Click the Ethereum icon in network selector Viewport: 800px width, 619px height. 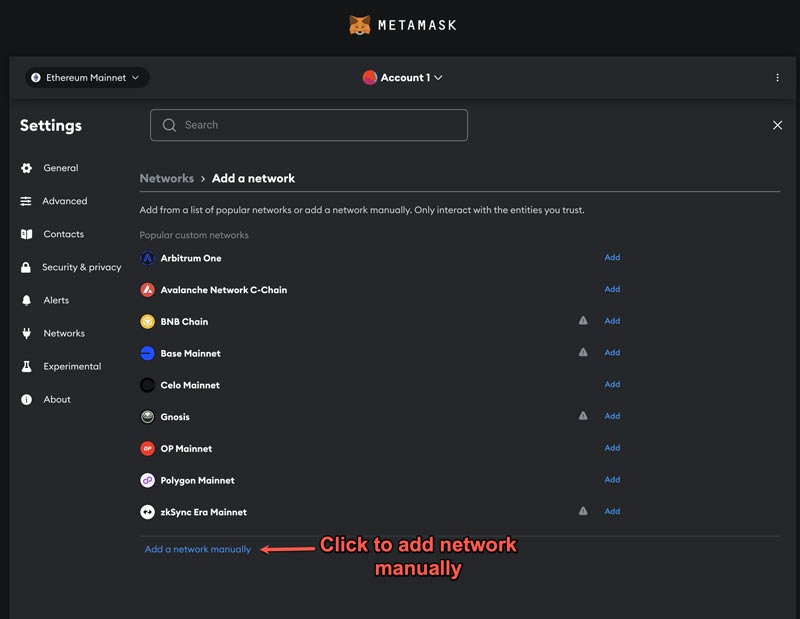tap(36, 78)
